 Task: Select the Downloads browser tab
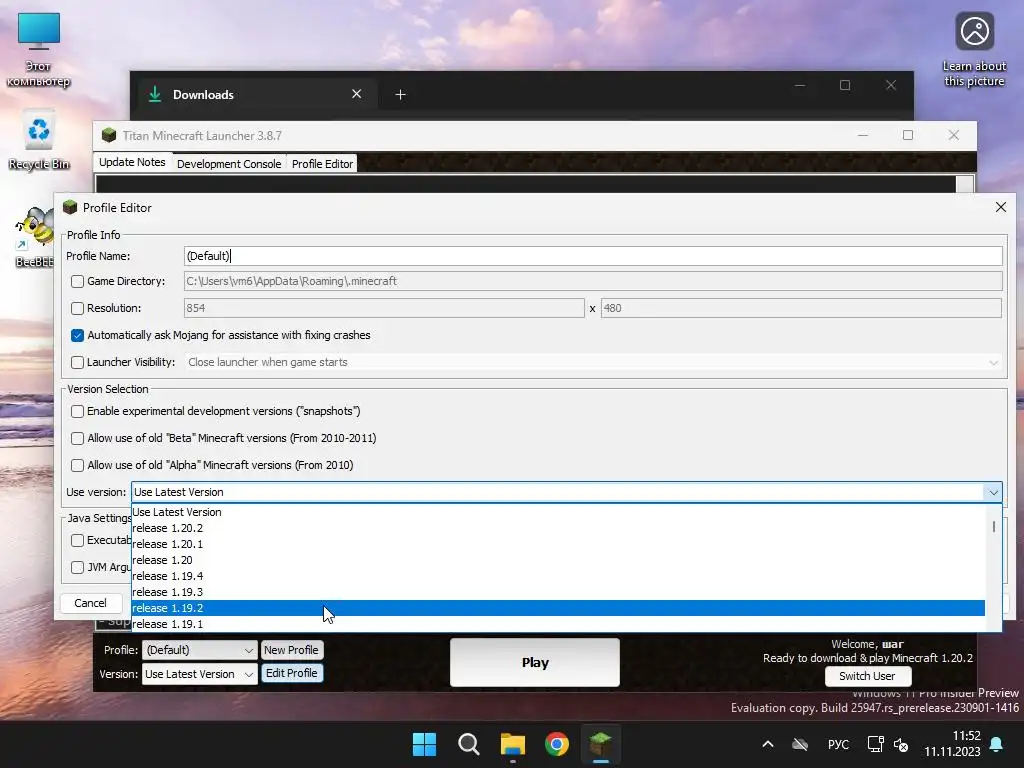click(x=255, y=95)
